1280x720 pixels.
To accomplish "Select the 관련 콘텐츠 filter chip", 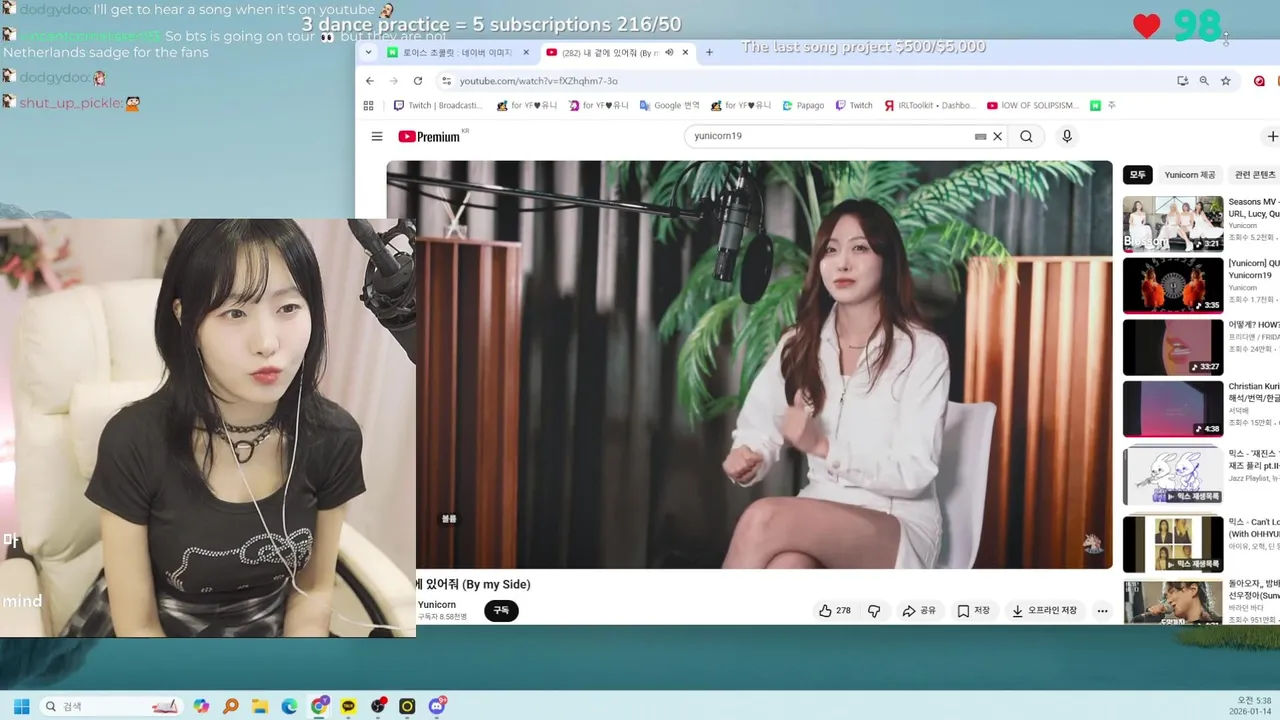I will (x=1255, y=175).
